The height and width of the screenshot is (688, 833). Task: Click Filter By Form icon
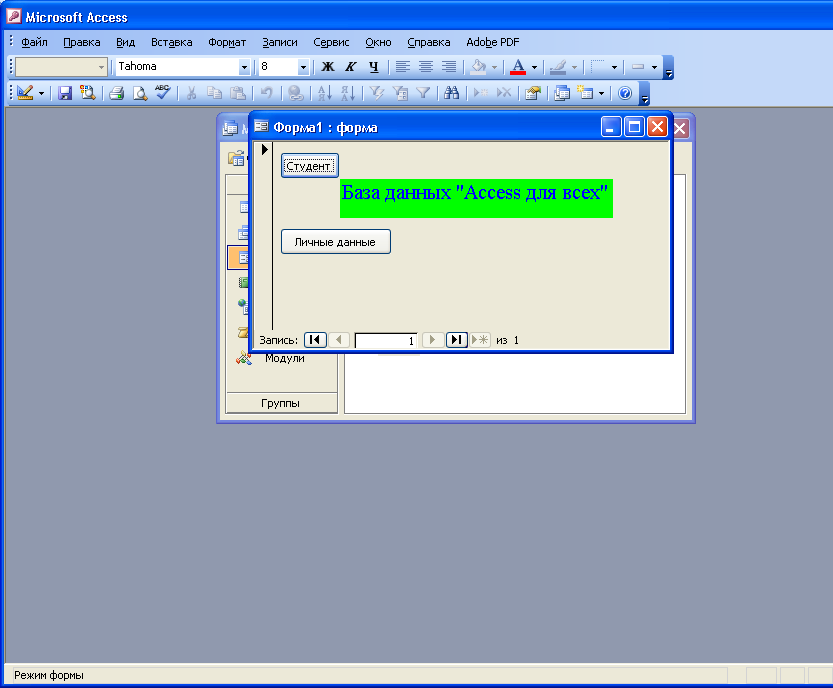pos(400,93)
